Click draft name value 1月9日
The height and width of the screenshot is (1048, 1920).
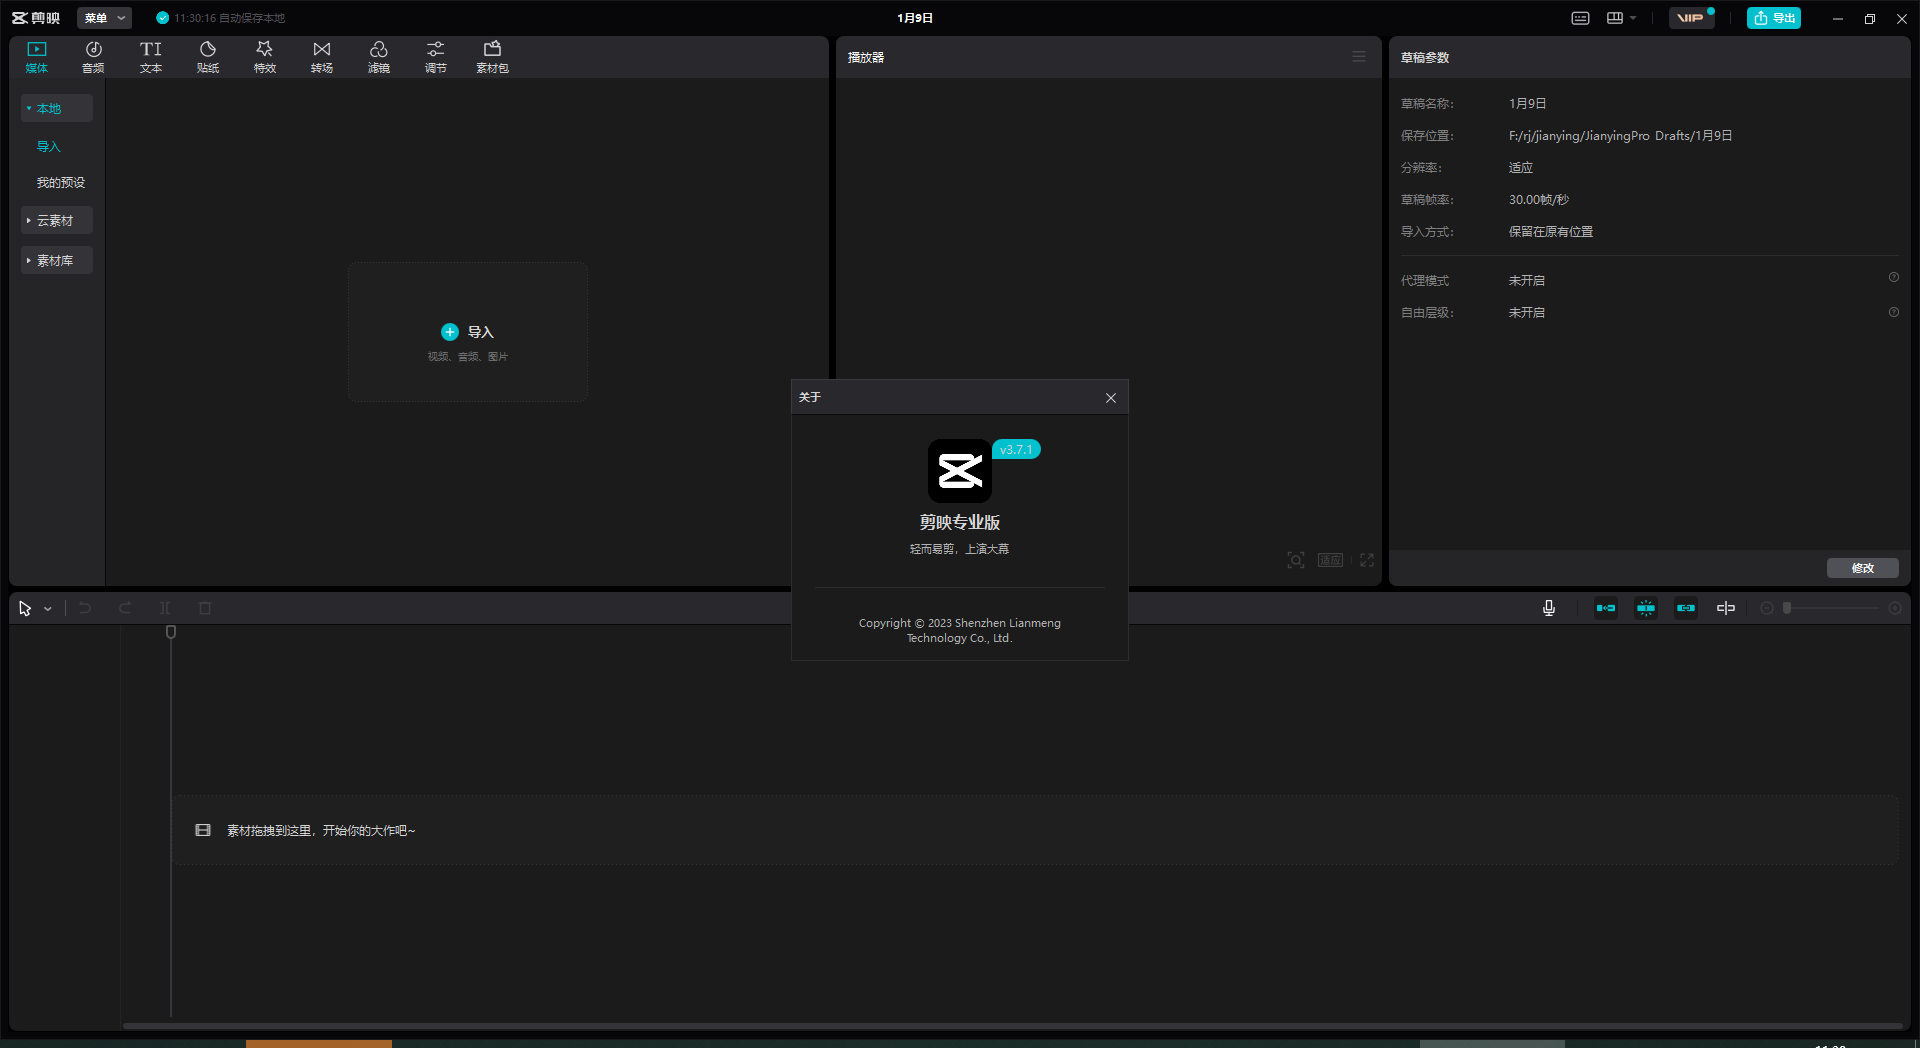pyautogui.click(x=1527, y=104)
